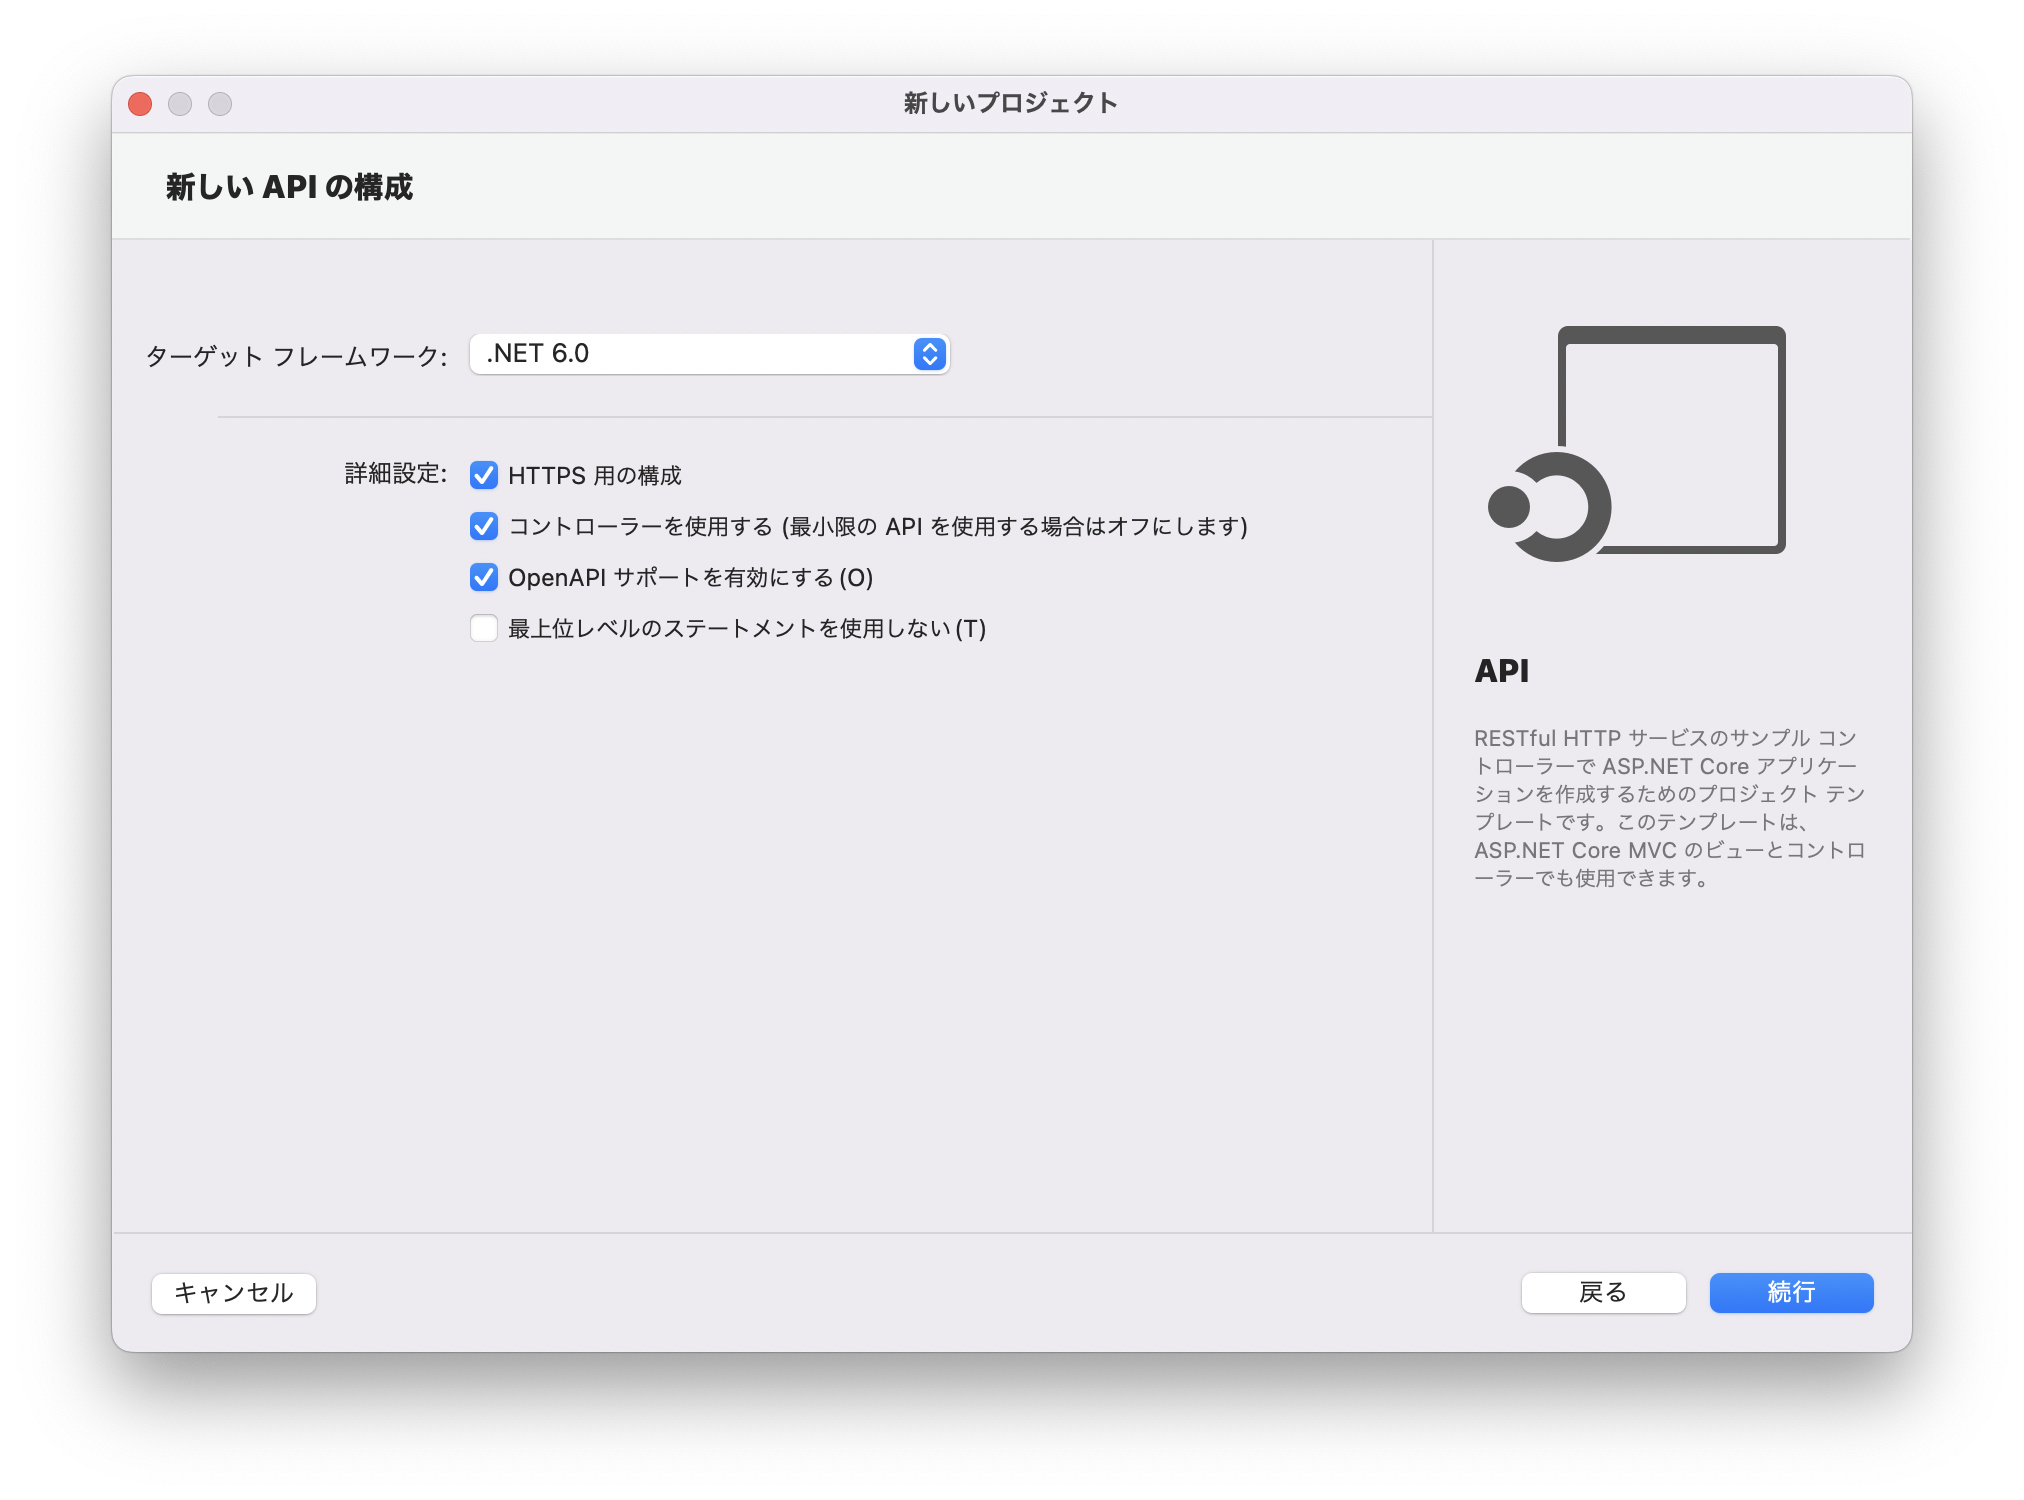Click the 新しい API の構成 heading
Viewport: 2024px width, 1500px height.
coord(289,187)
